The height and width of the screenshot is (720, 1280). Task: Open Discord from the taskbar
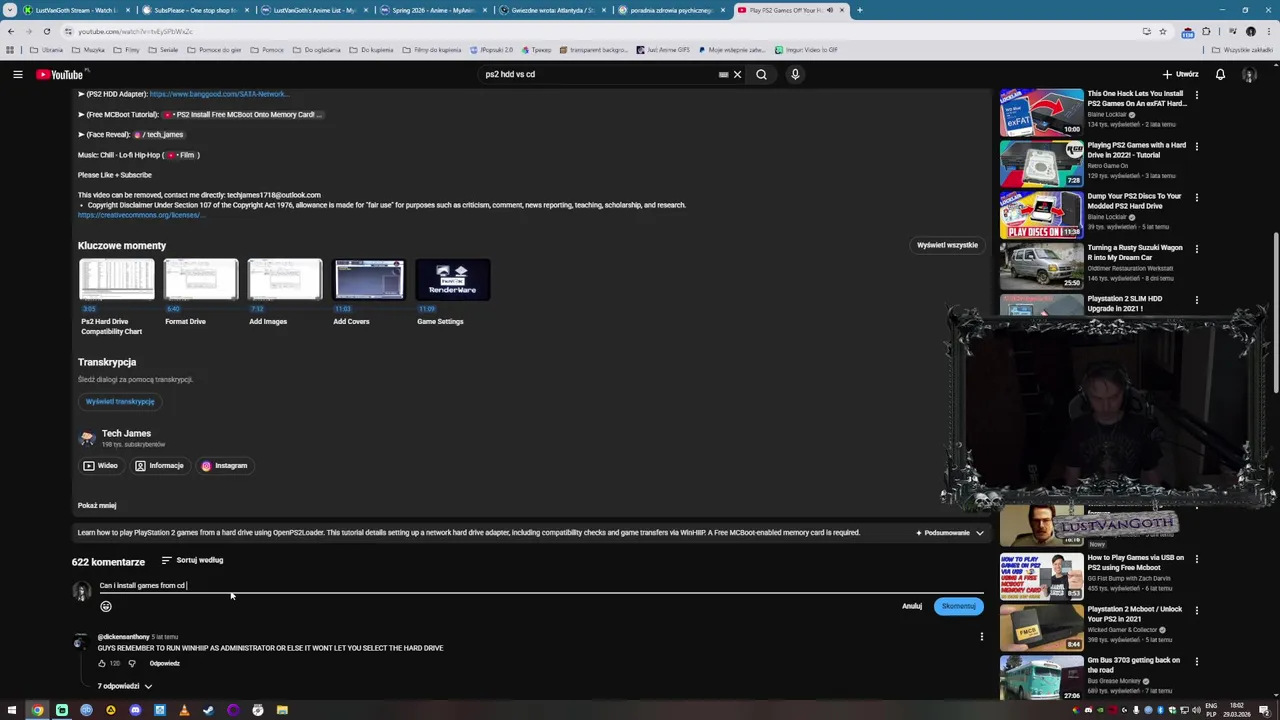coord(135,710)
